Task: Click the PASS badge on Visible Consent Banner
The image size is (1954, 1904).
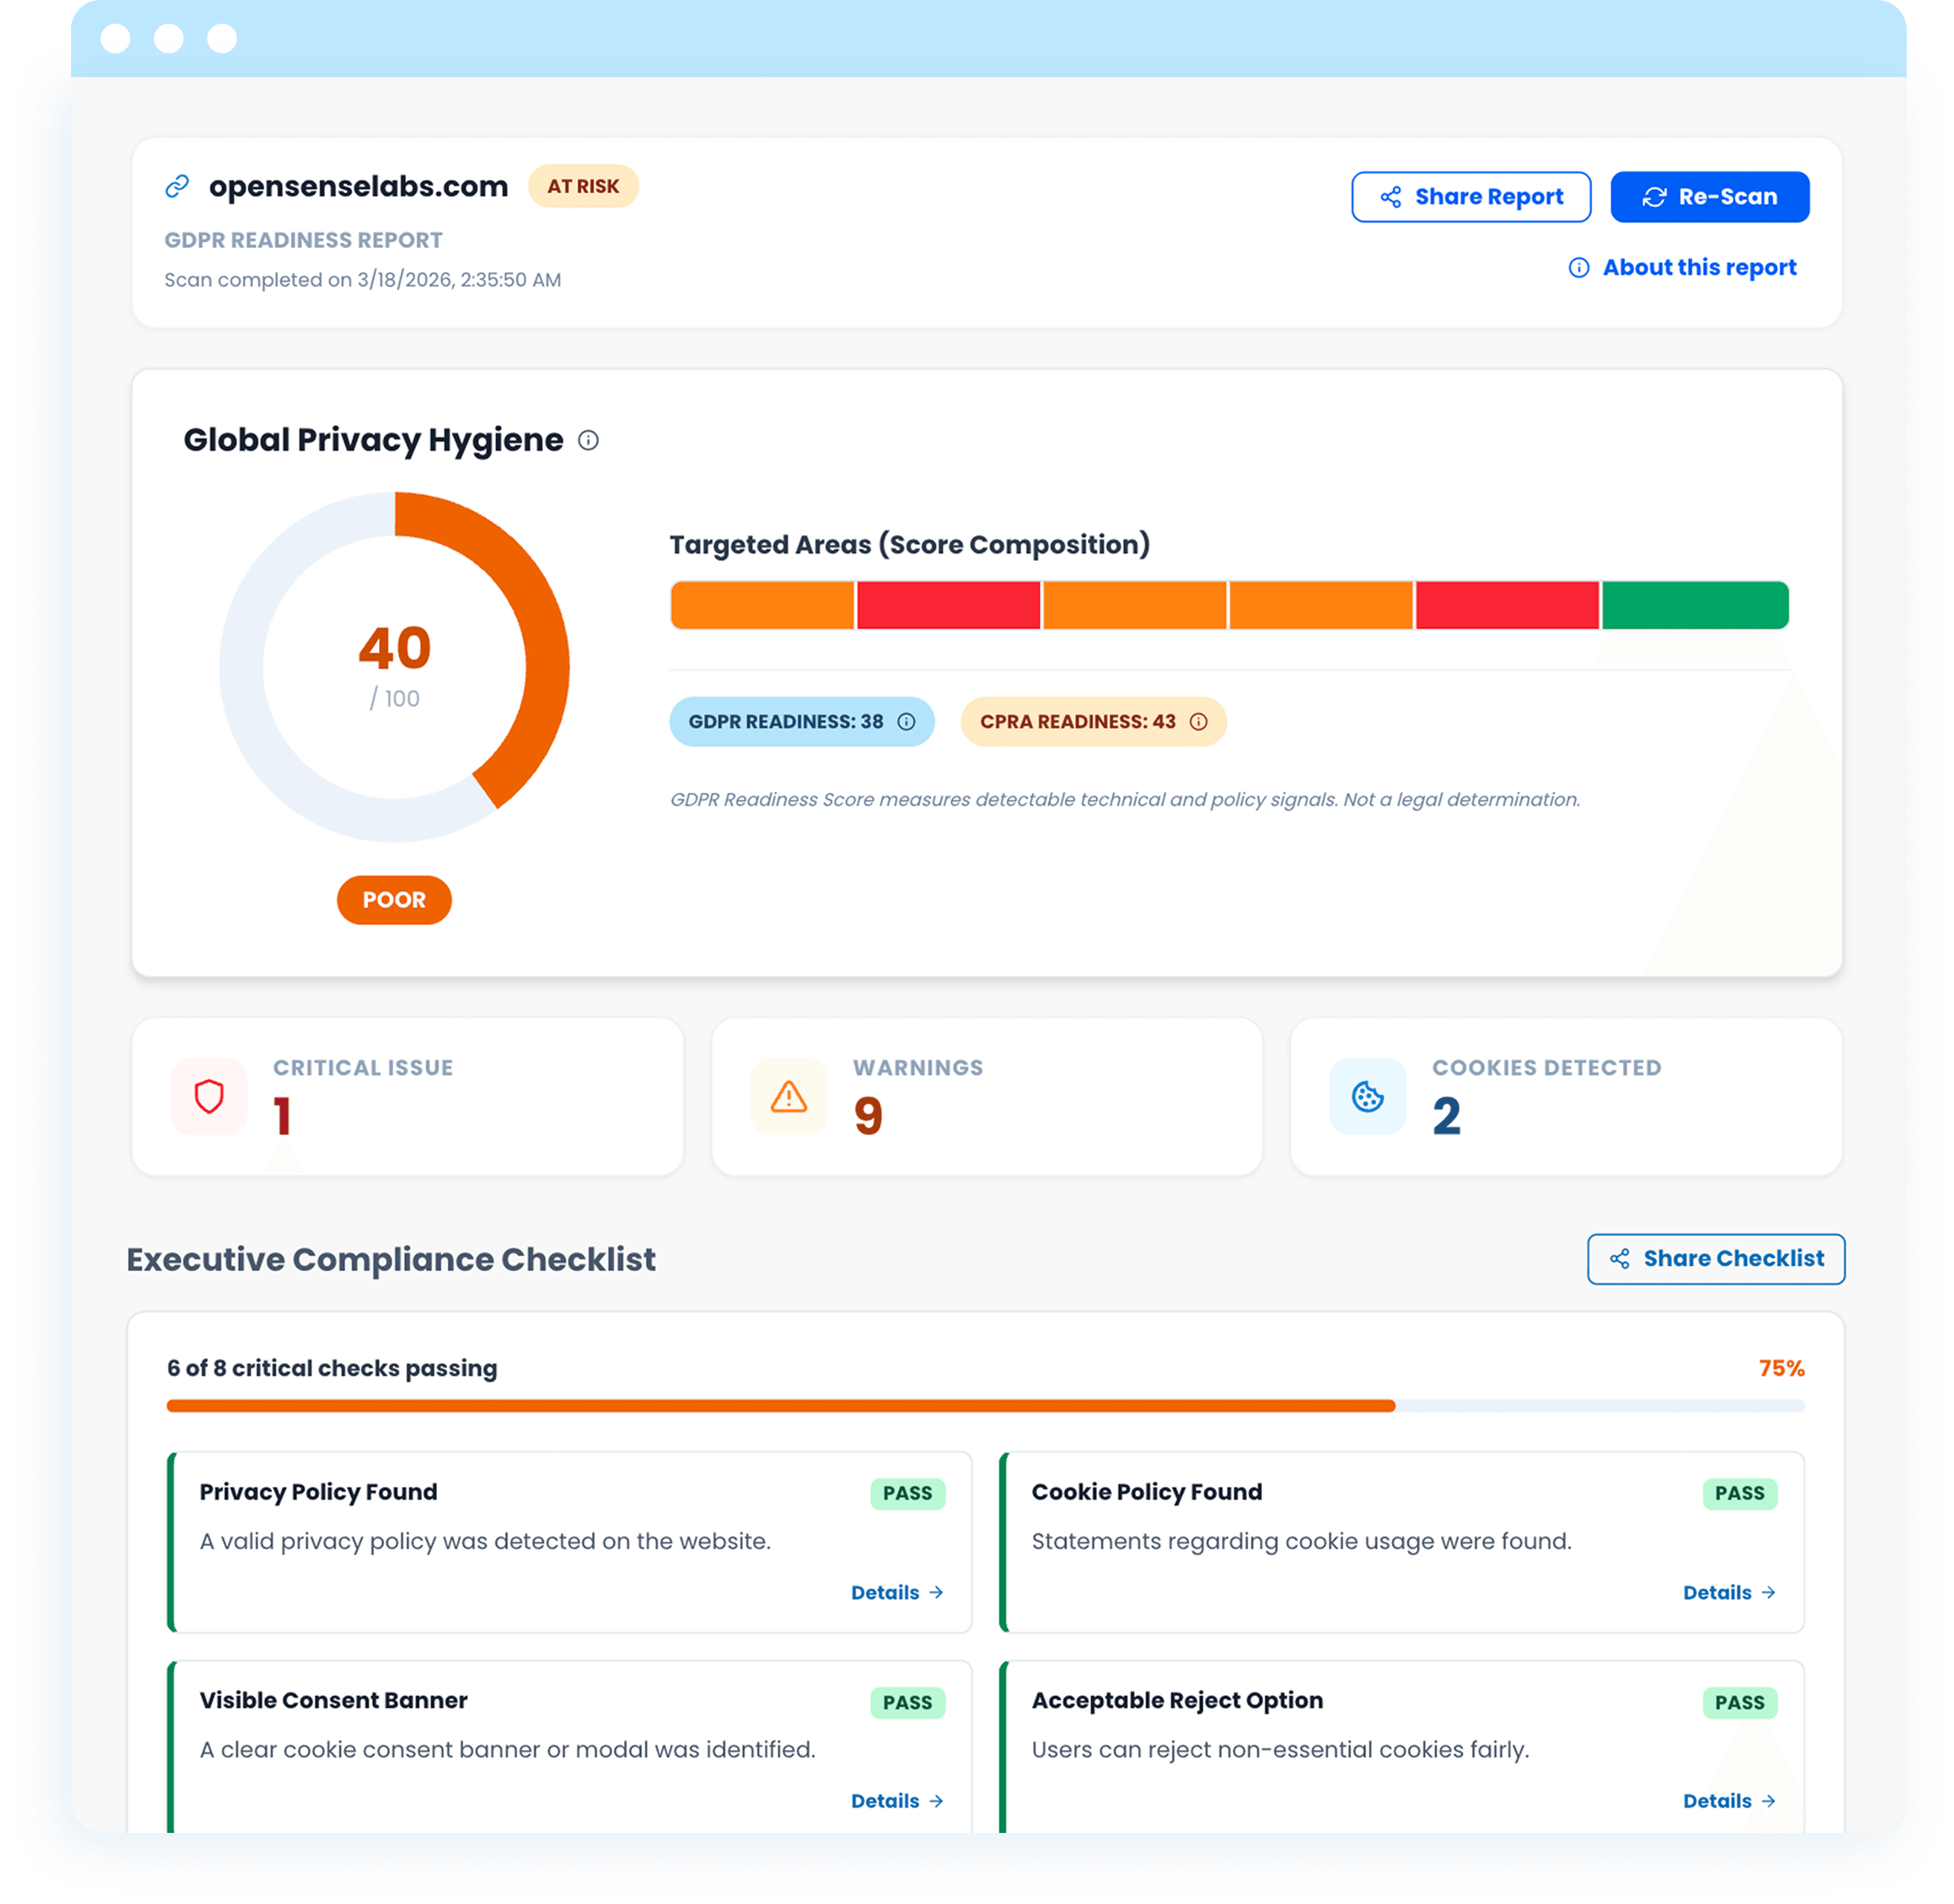Action: 907,1702
